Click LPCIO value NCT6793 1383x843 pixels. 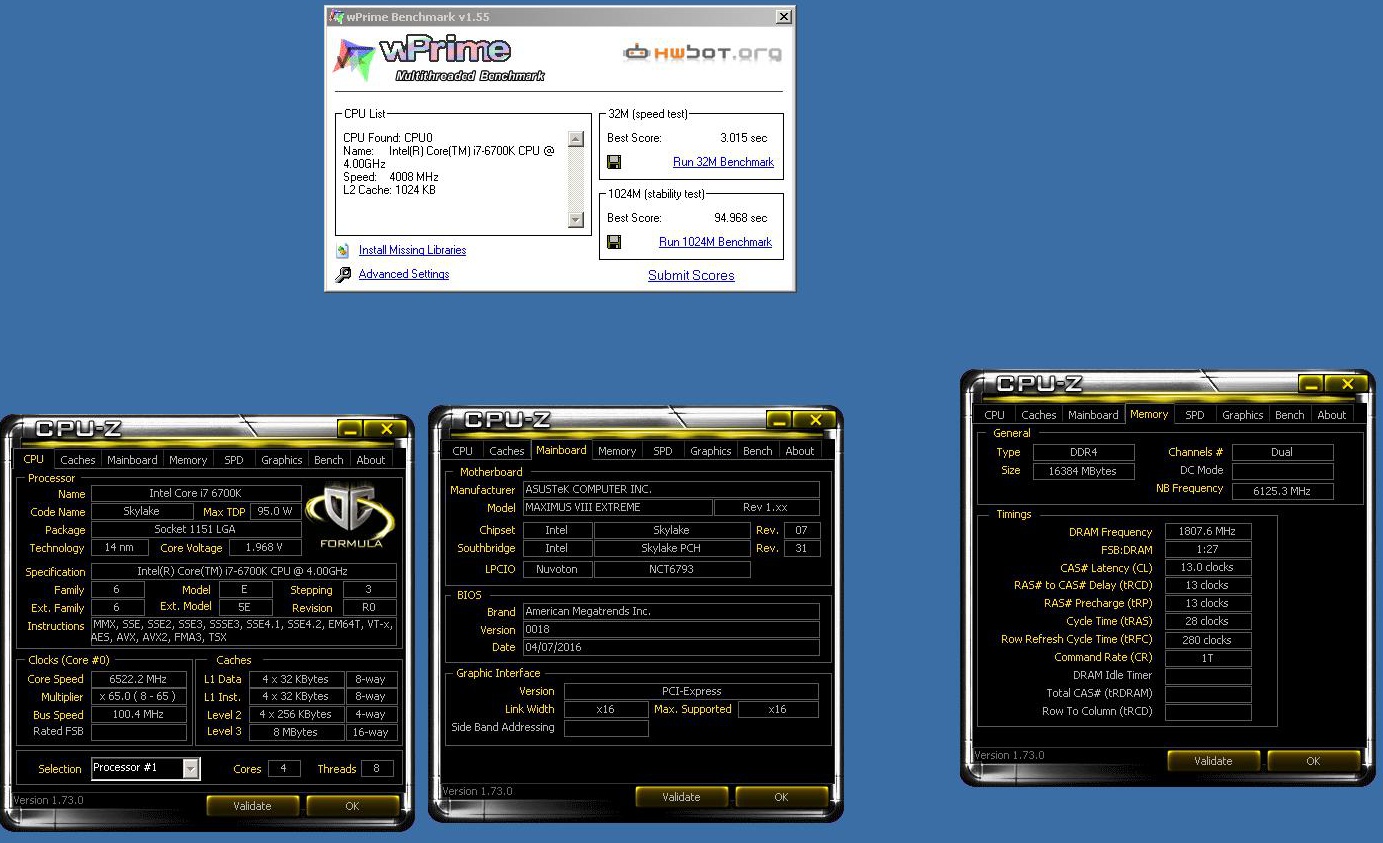[671, 569]
